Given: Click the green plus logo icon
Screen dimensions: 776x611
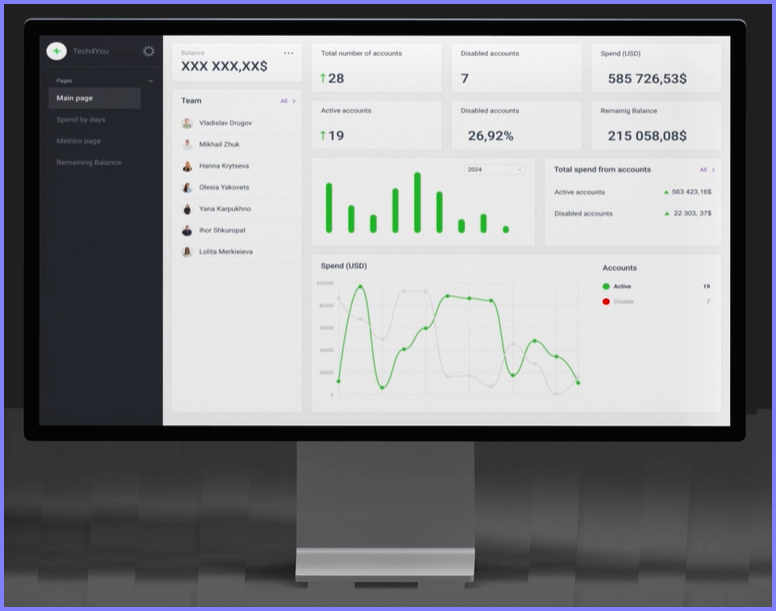Looking at the screenshot, I should [57, 51].
